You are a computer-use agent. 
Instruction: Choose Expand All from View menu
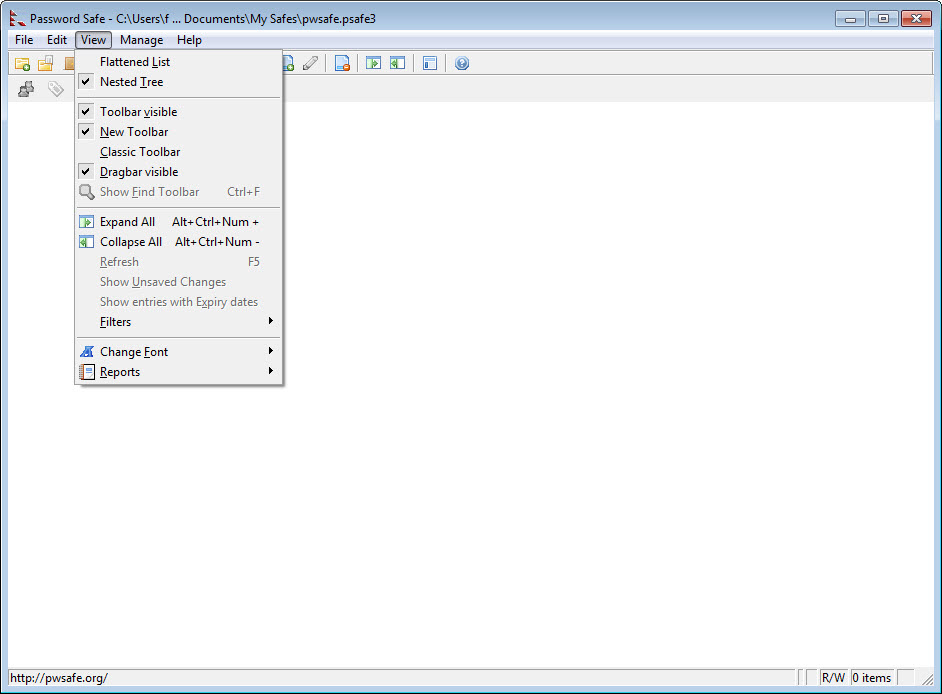(179, 222)
